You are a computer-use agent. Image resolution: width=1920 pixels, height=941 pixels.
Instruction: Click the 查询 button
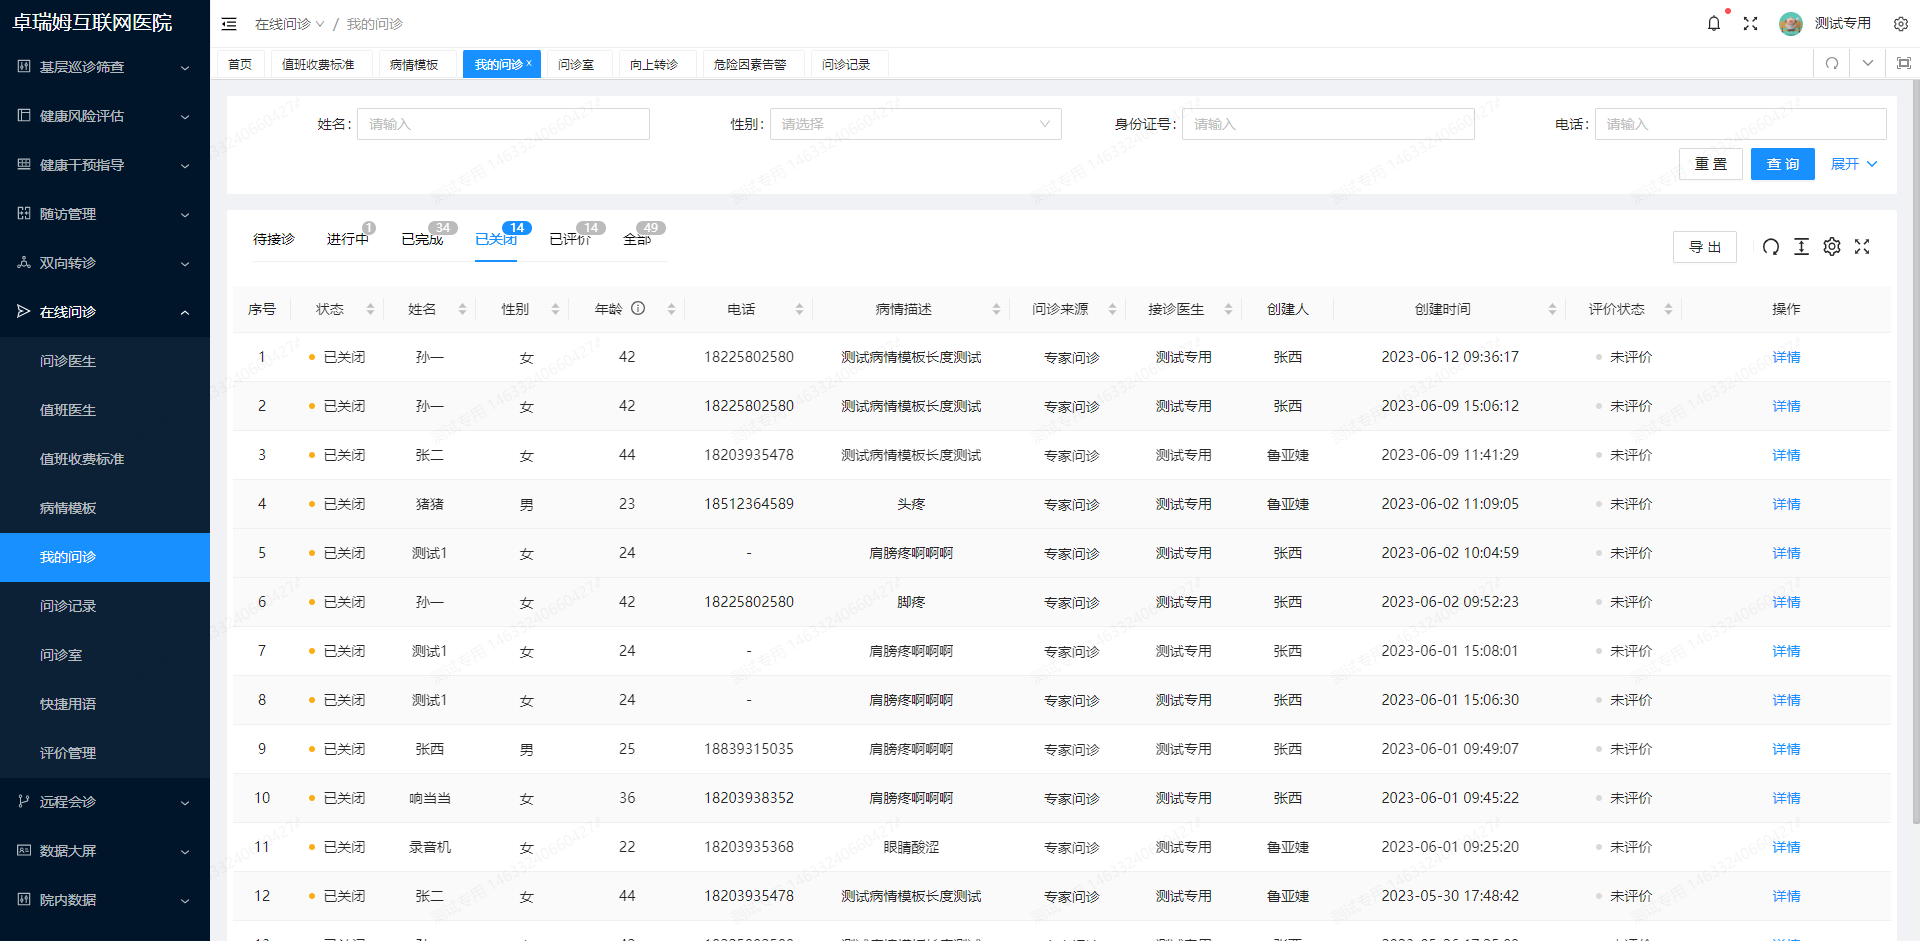coord(1782,164)
